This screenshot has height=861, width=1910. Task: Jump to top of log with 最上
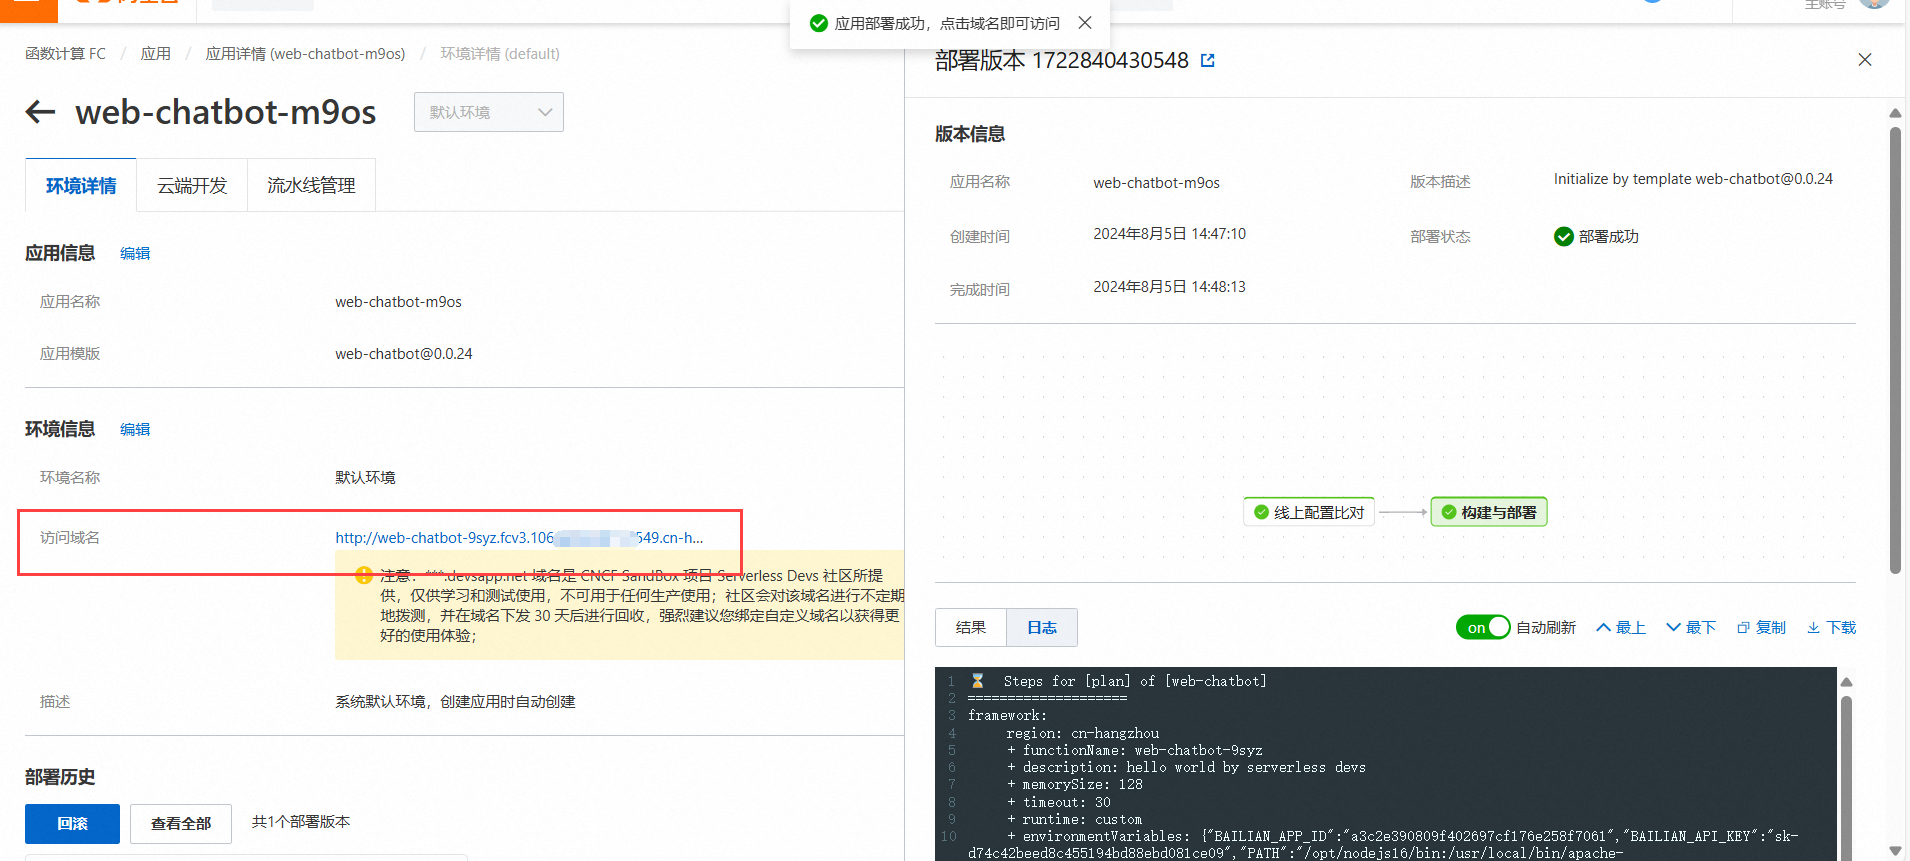1620,628
